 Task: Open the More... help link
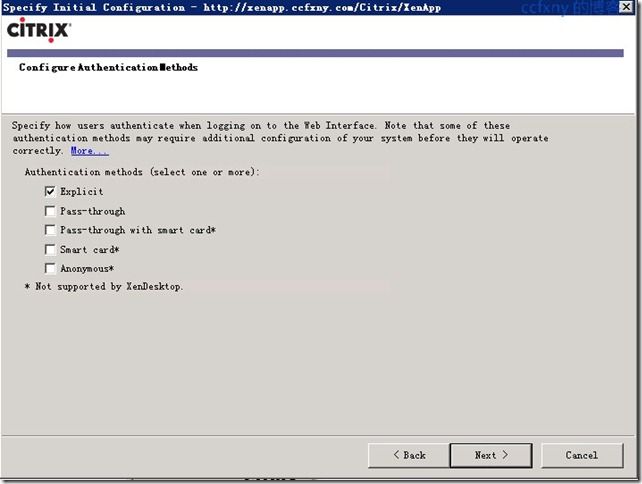pos(90,151)
